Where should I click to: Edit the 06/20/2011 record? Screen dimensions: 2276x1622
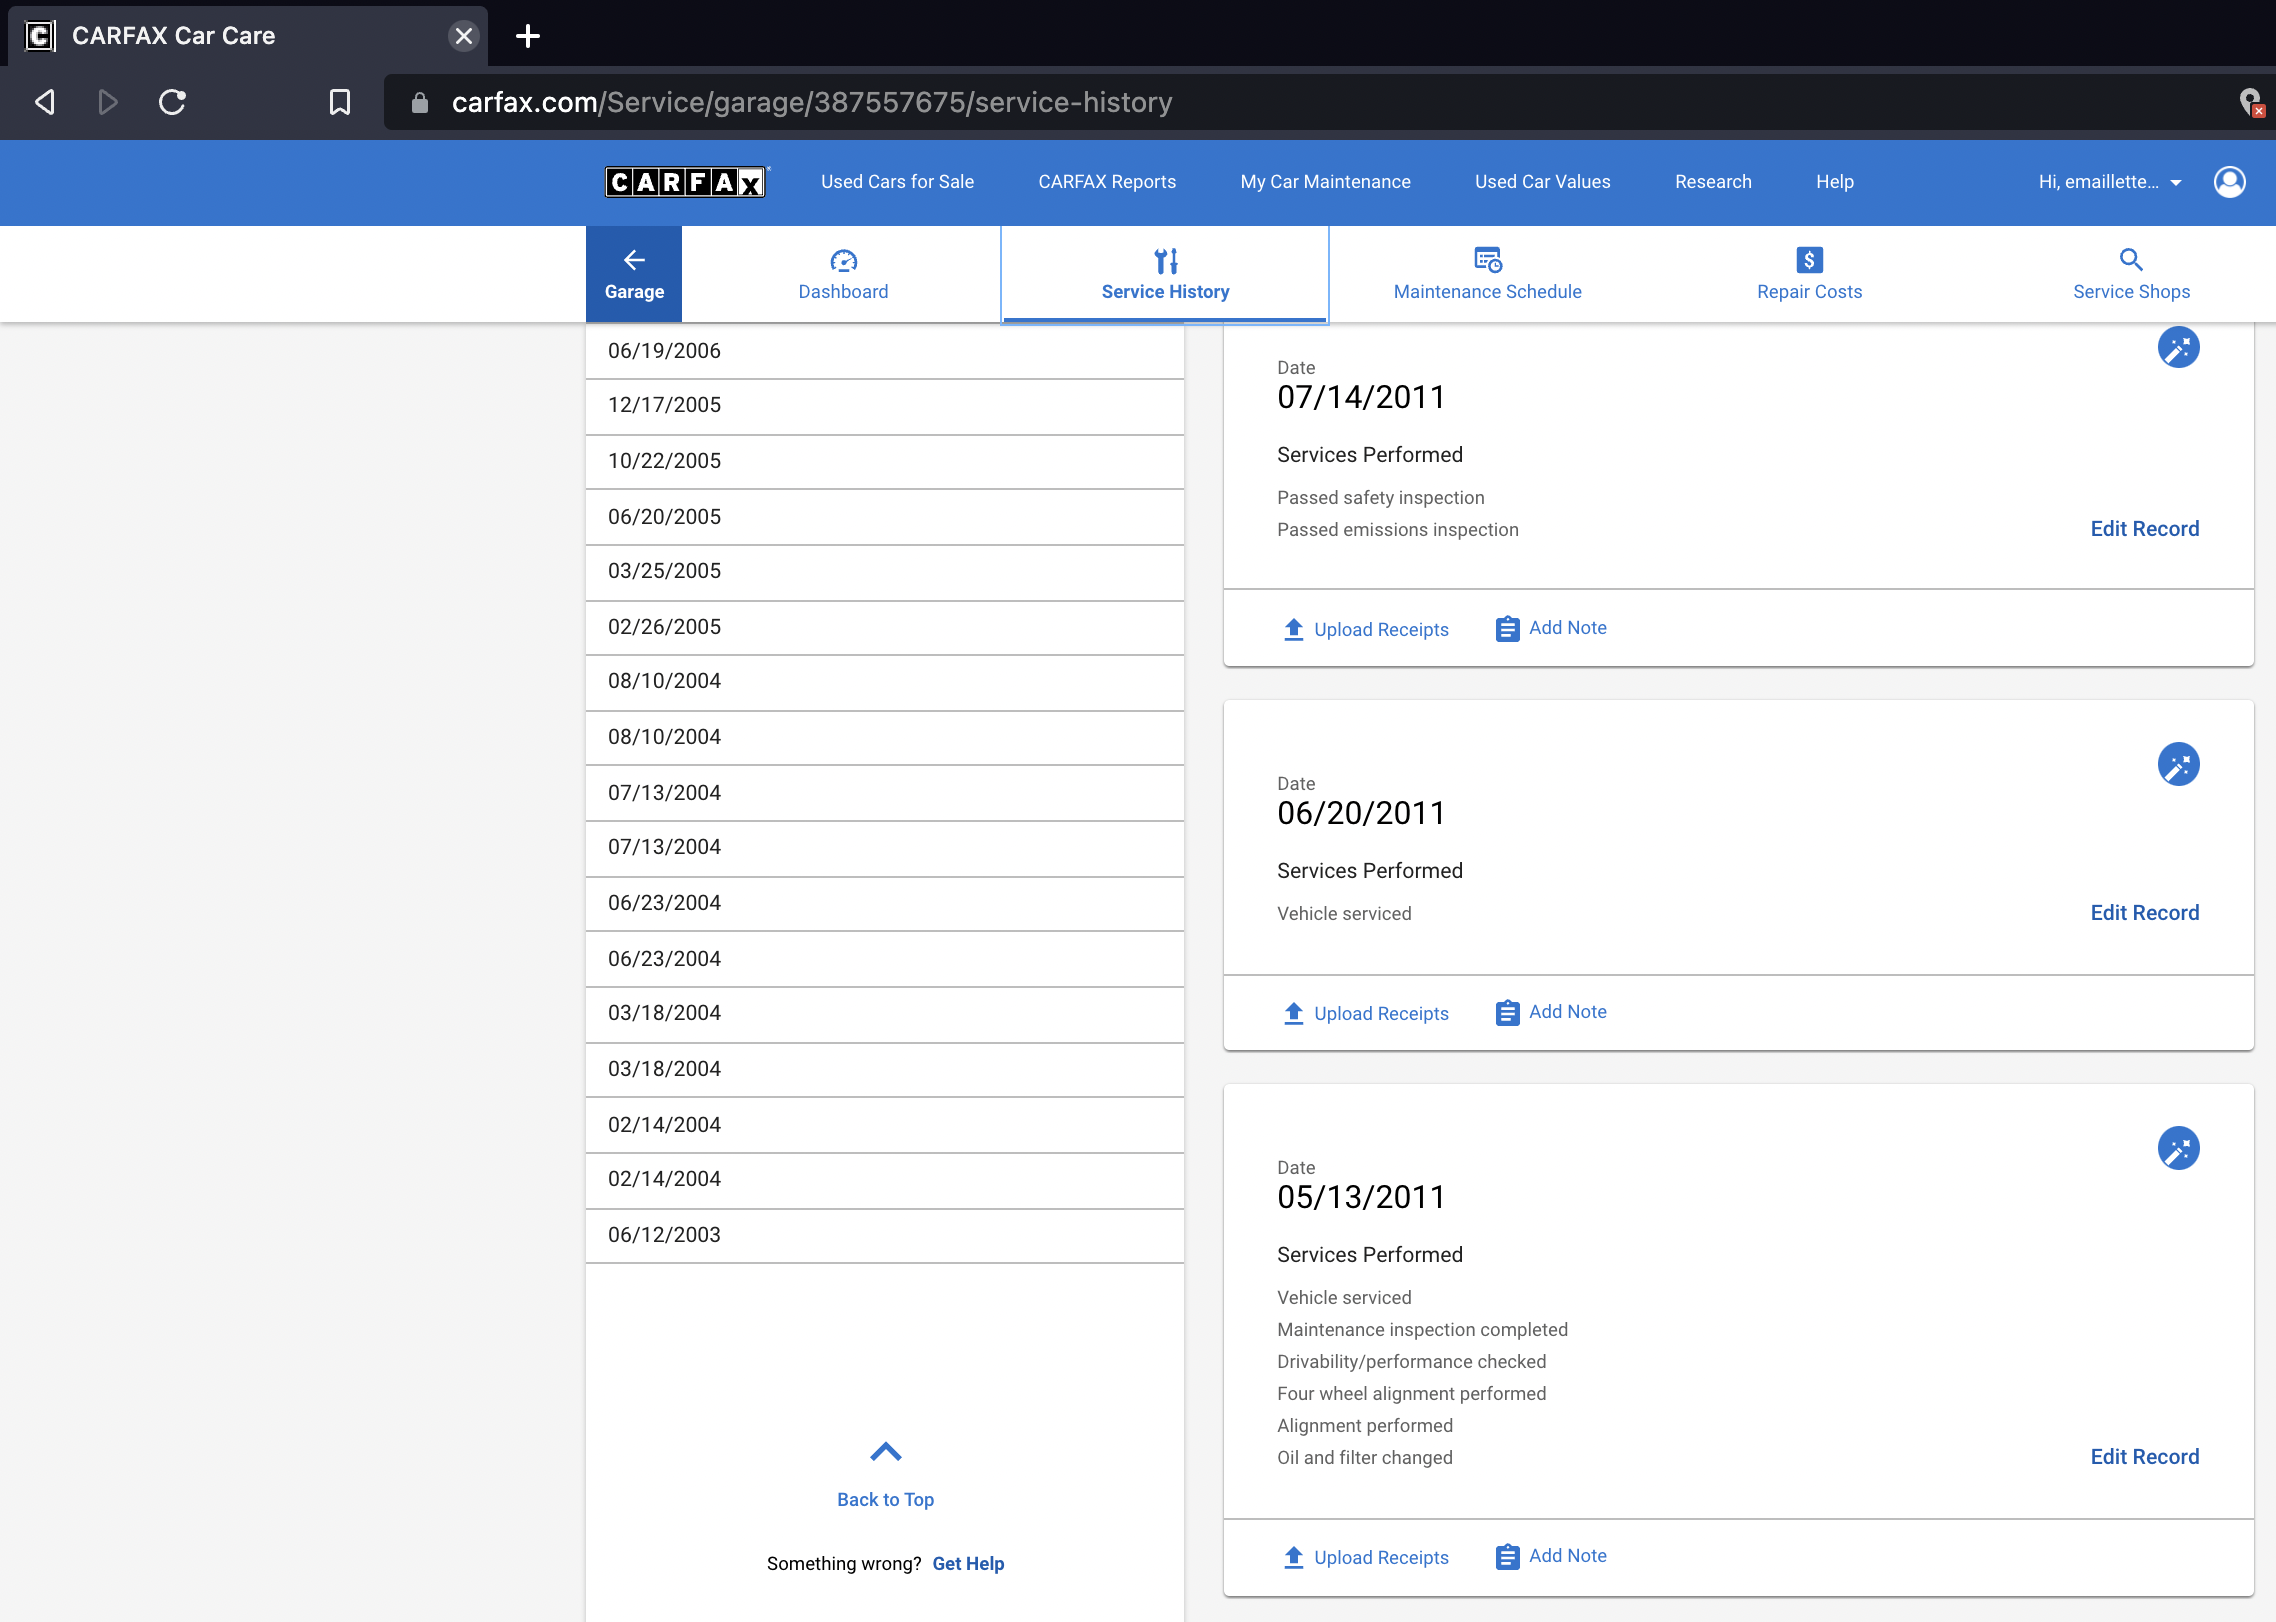pos(2144,913)
